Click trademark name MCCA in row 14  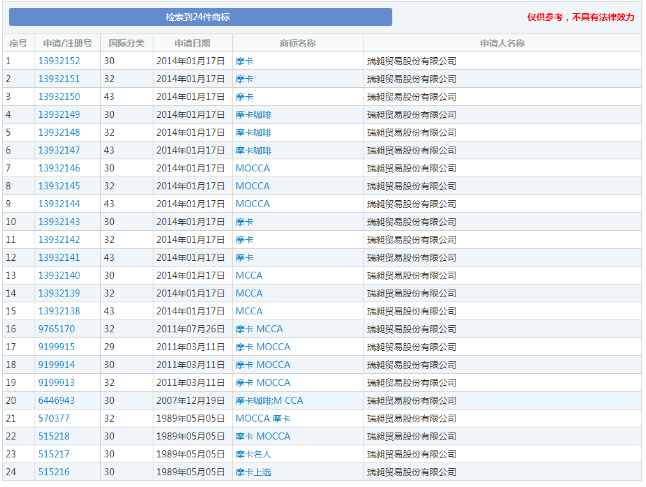click(x=249, y=293)
